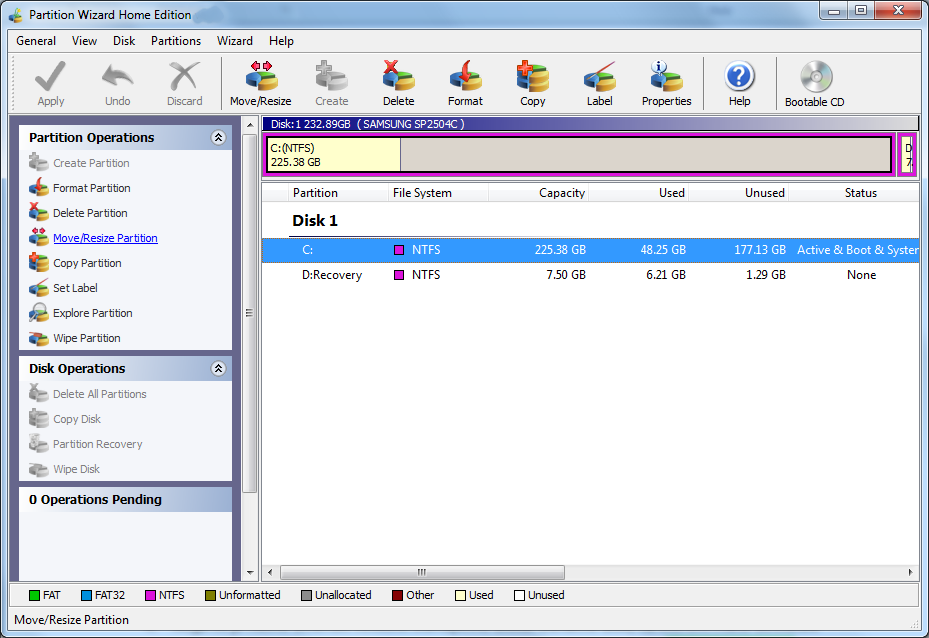Screen dimensions: 929x638
Task: Click the Unallocated gray legend swatch
Action: (x=306, y=595)
